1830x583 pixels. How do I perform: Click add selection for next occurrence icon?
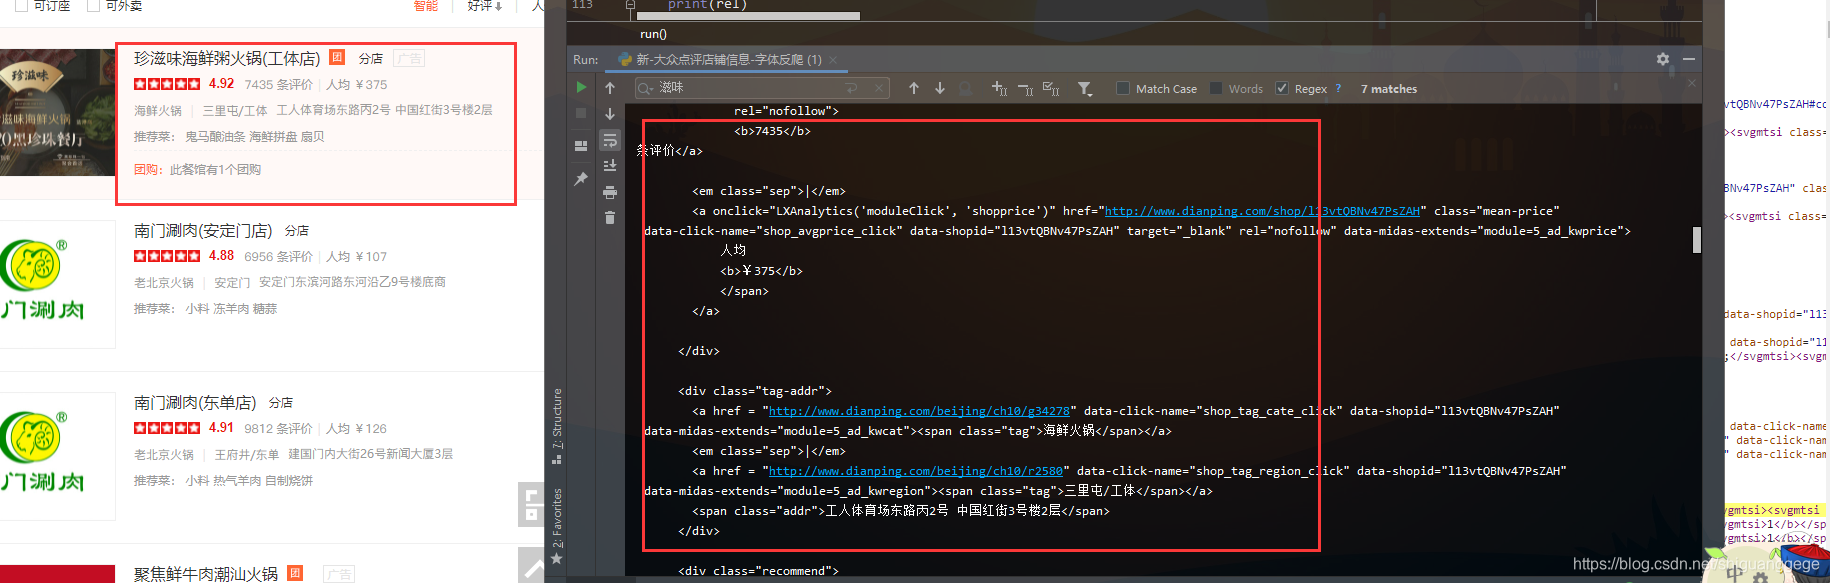pyautogui.click(x=999, y=88)
